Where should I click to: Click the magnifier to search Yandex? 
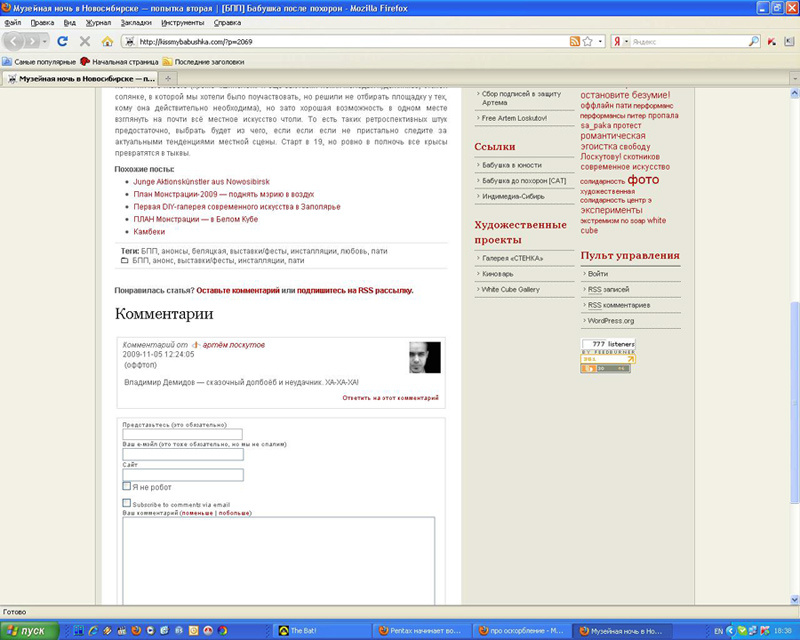[754, 41]
